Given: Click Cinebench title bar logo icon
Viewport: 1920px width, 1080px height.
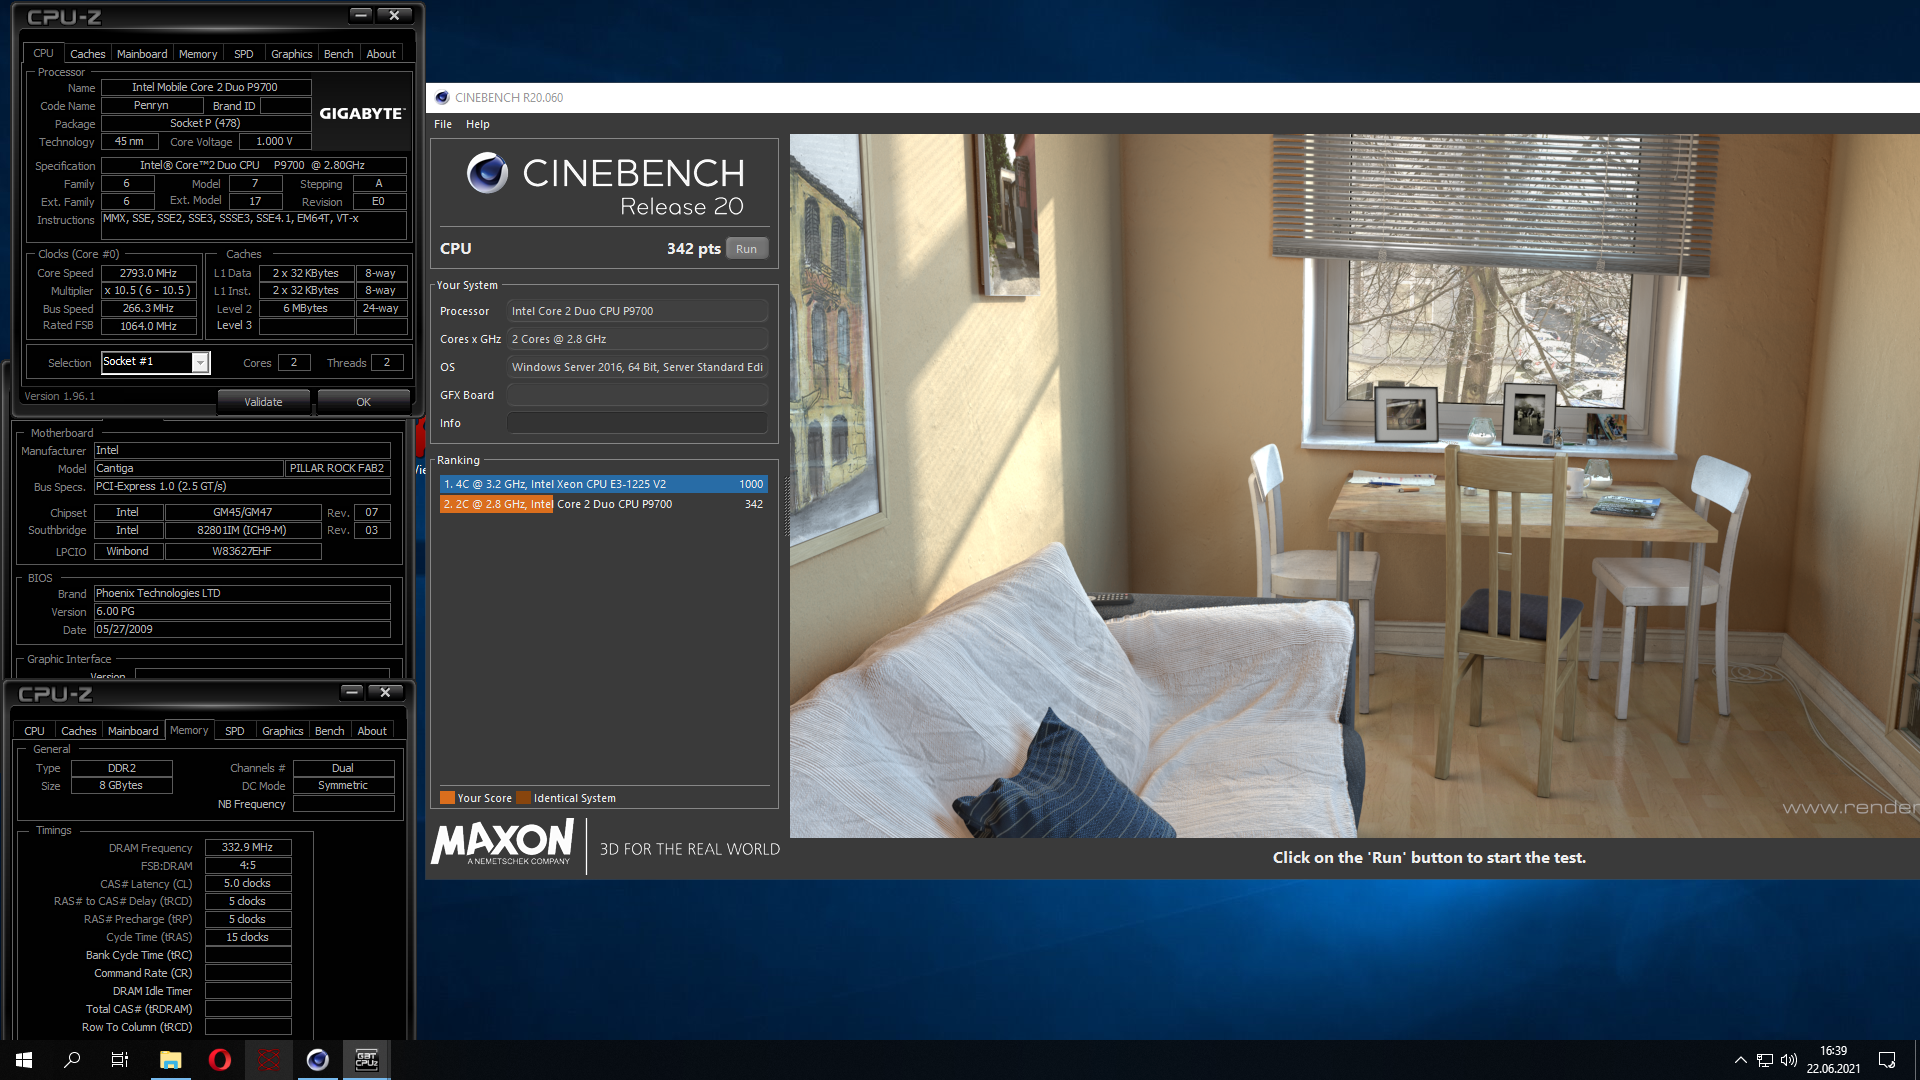Looking at the screenshot, I should coord(442,97).
